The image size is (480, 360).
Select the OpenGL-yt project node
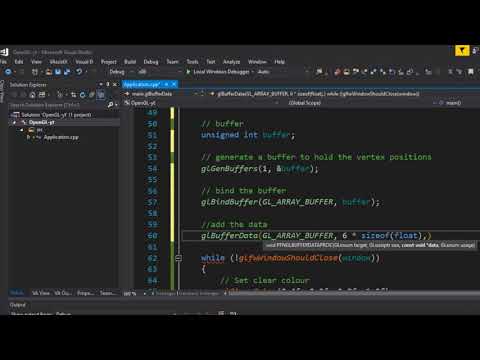coord(41,123)
